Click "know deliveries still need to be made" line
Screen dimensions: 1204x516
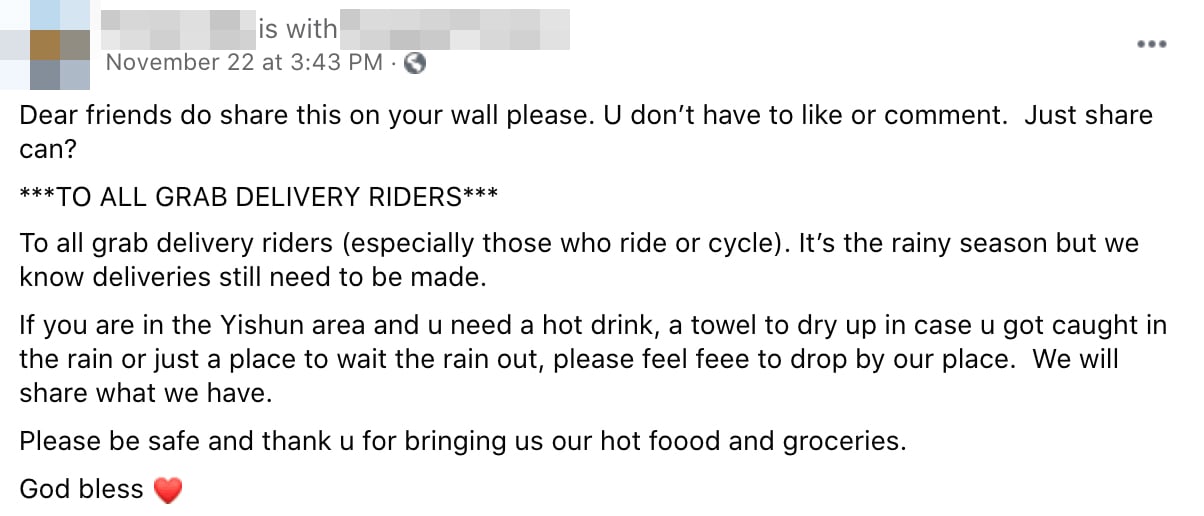pyautogui.click(x=252, y=278)
